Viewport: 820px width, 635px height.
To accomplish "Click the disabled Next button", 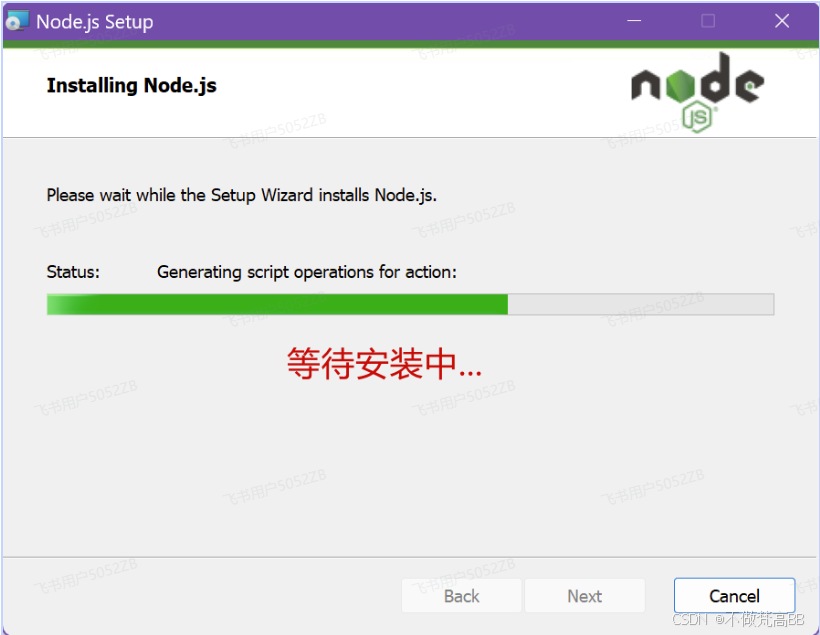I will [x=585, y=596].
